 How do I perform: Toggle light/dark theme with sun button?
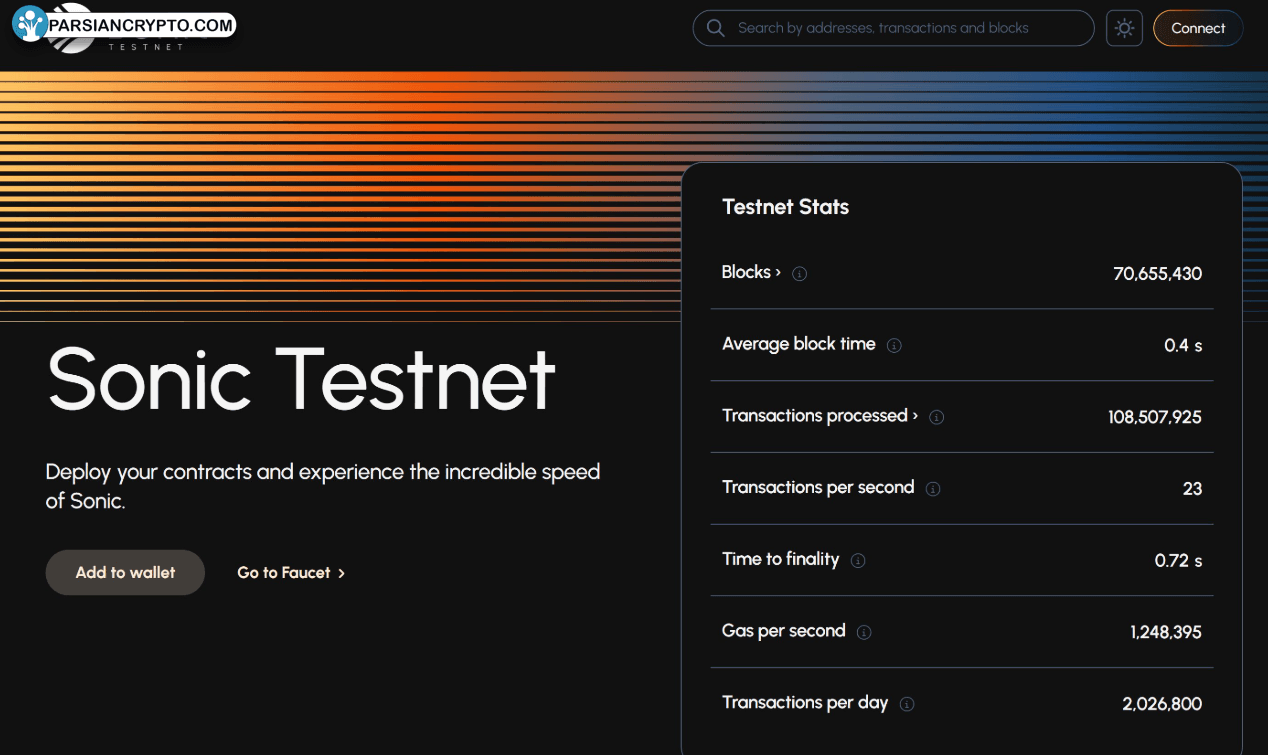[x=1124, y=28]
